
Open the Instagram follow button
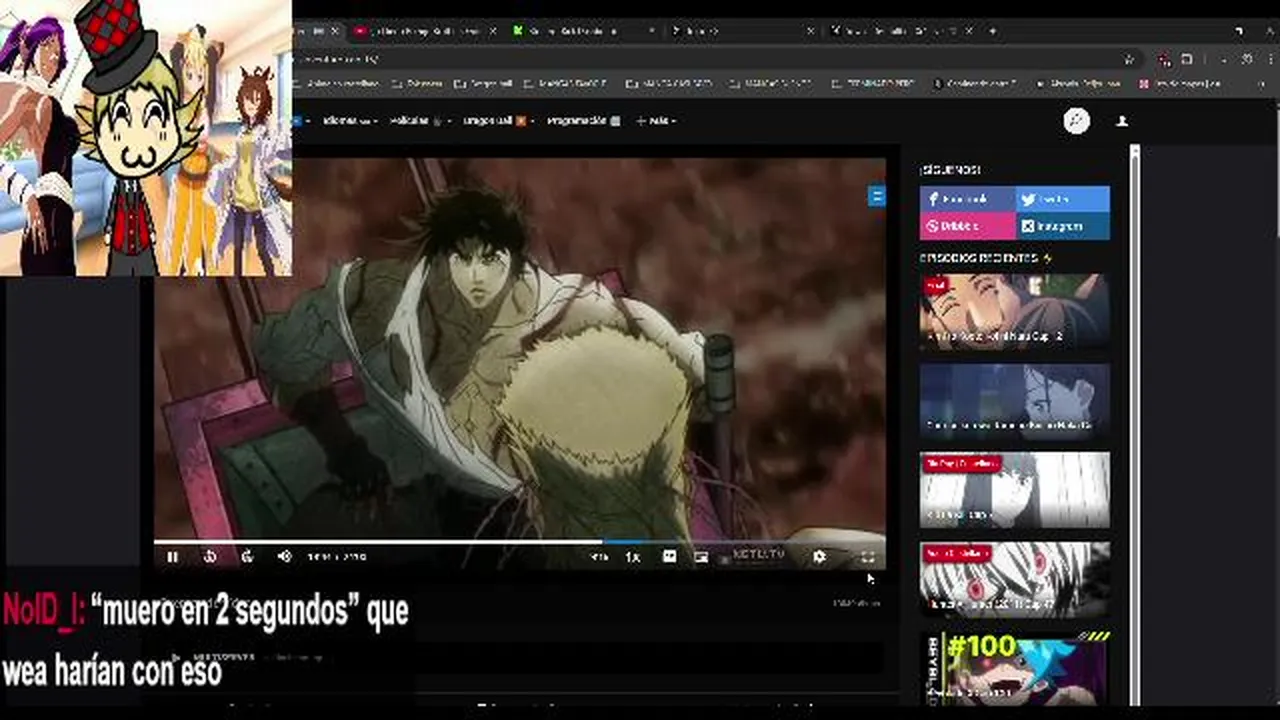(1062, 226)
